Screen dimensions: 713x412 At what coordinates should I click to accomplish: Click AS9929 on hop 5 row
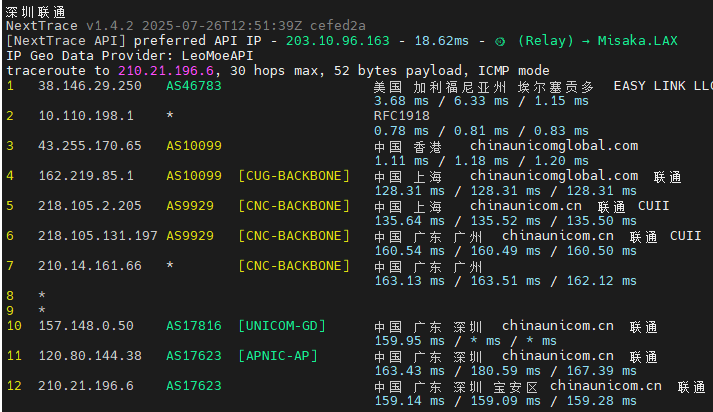(190, 206)
